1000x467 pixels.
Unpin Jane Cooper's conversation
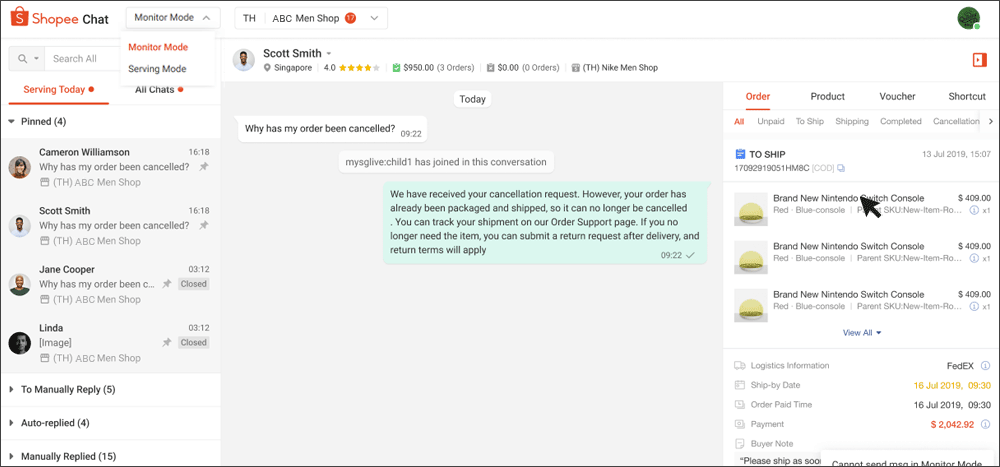tap(167, 284)
